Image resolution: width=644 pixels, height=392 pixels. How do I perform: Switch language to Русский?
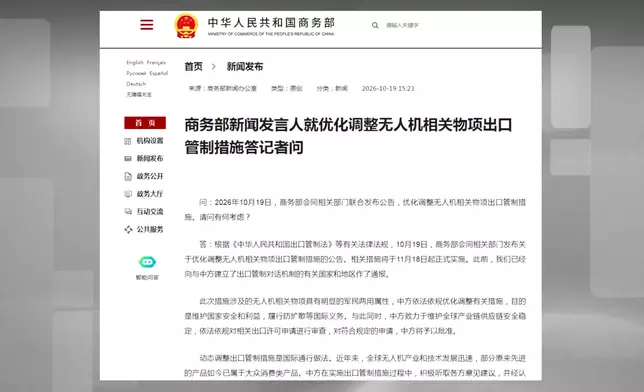[136, 73]
